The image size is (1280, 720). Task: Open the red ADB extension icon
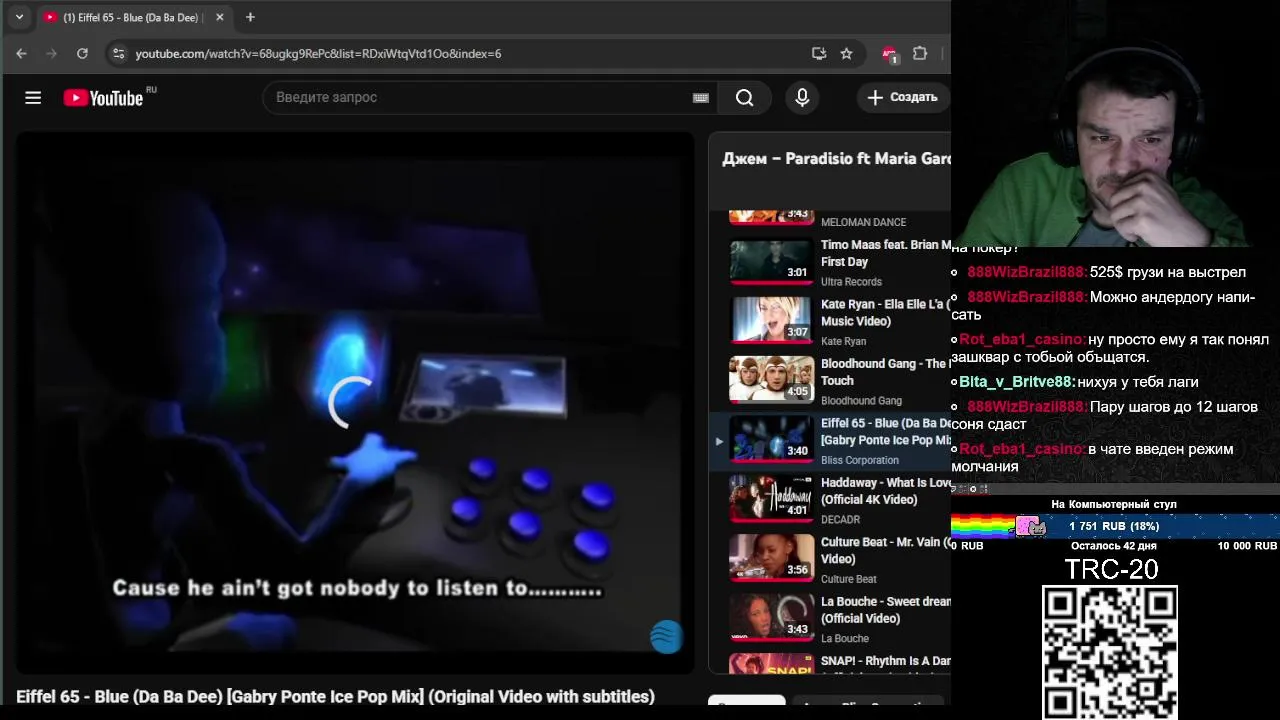[889, 54]
